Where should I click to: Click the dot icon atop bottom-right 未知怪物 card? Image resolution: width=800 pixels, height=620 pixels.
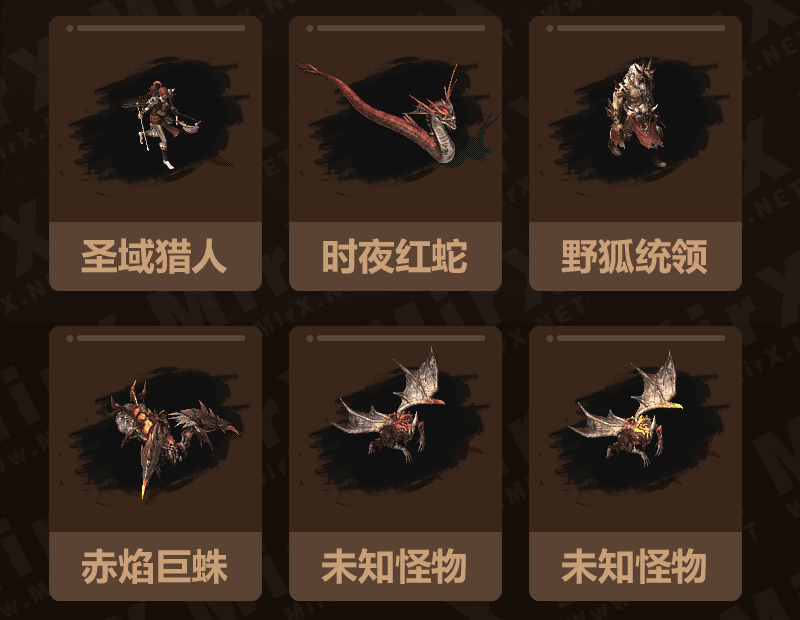[549, 338]
